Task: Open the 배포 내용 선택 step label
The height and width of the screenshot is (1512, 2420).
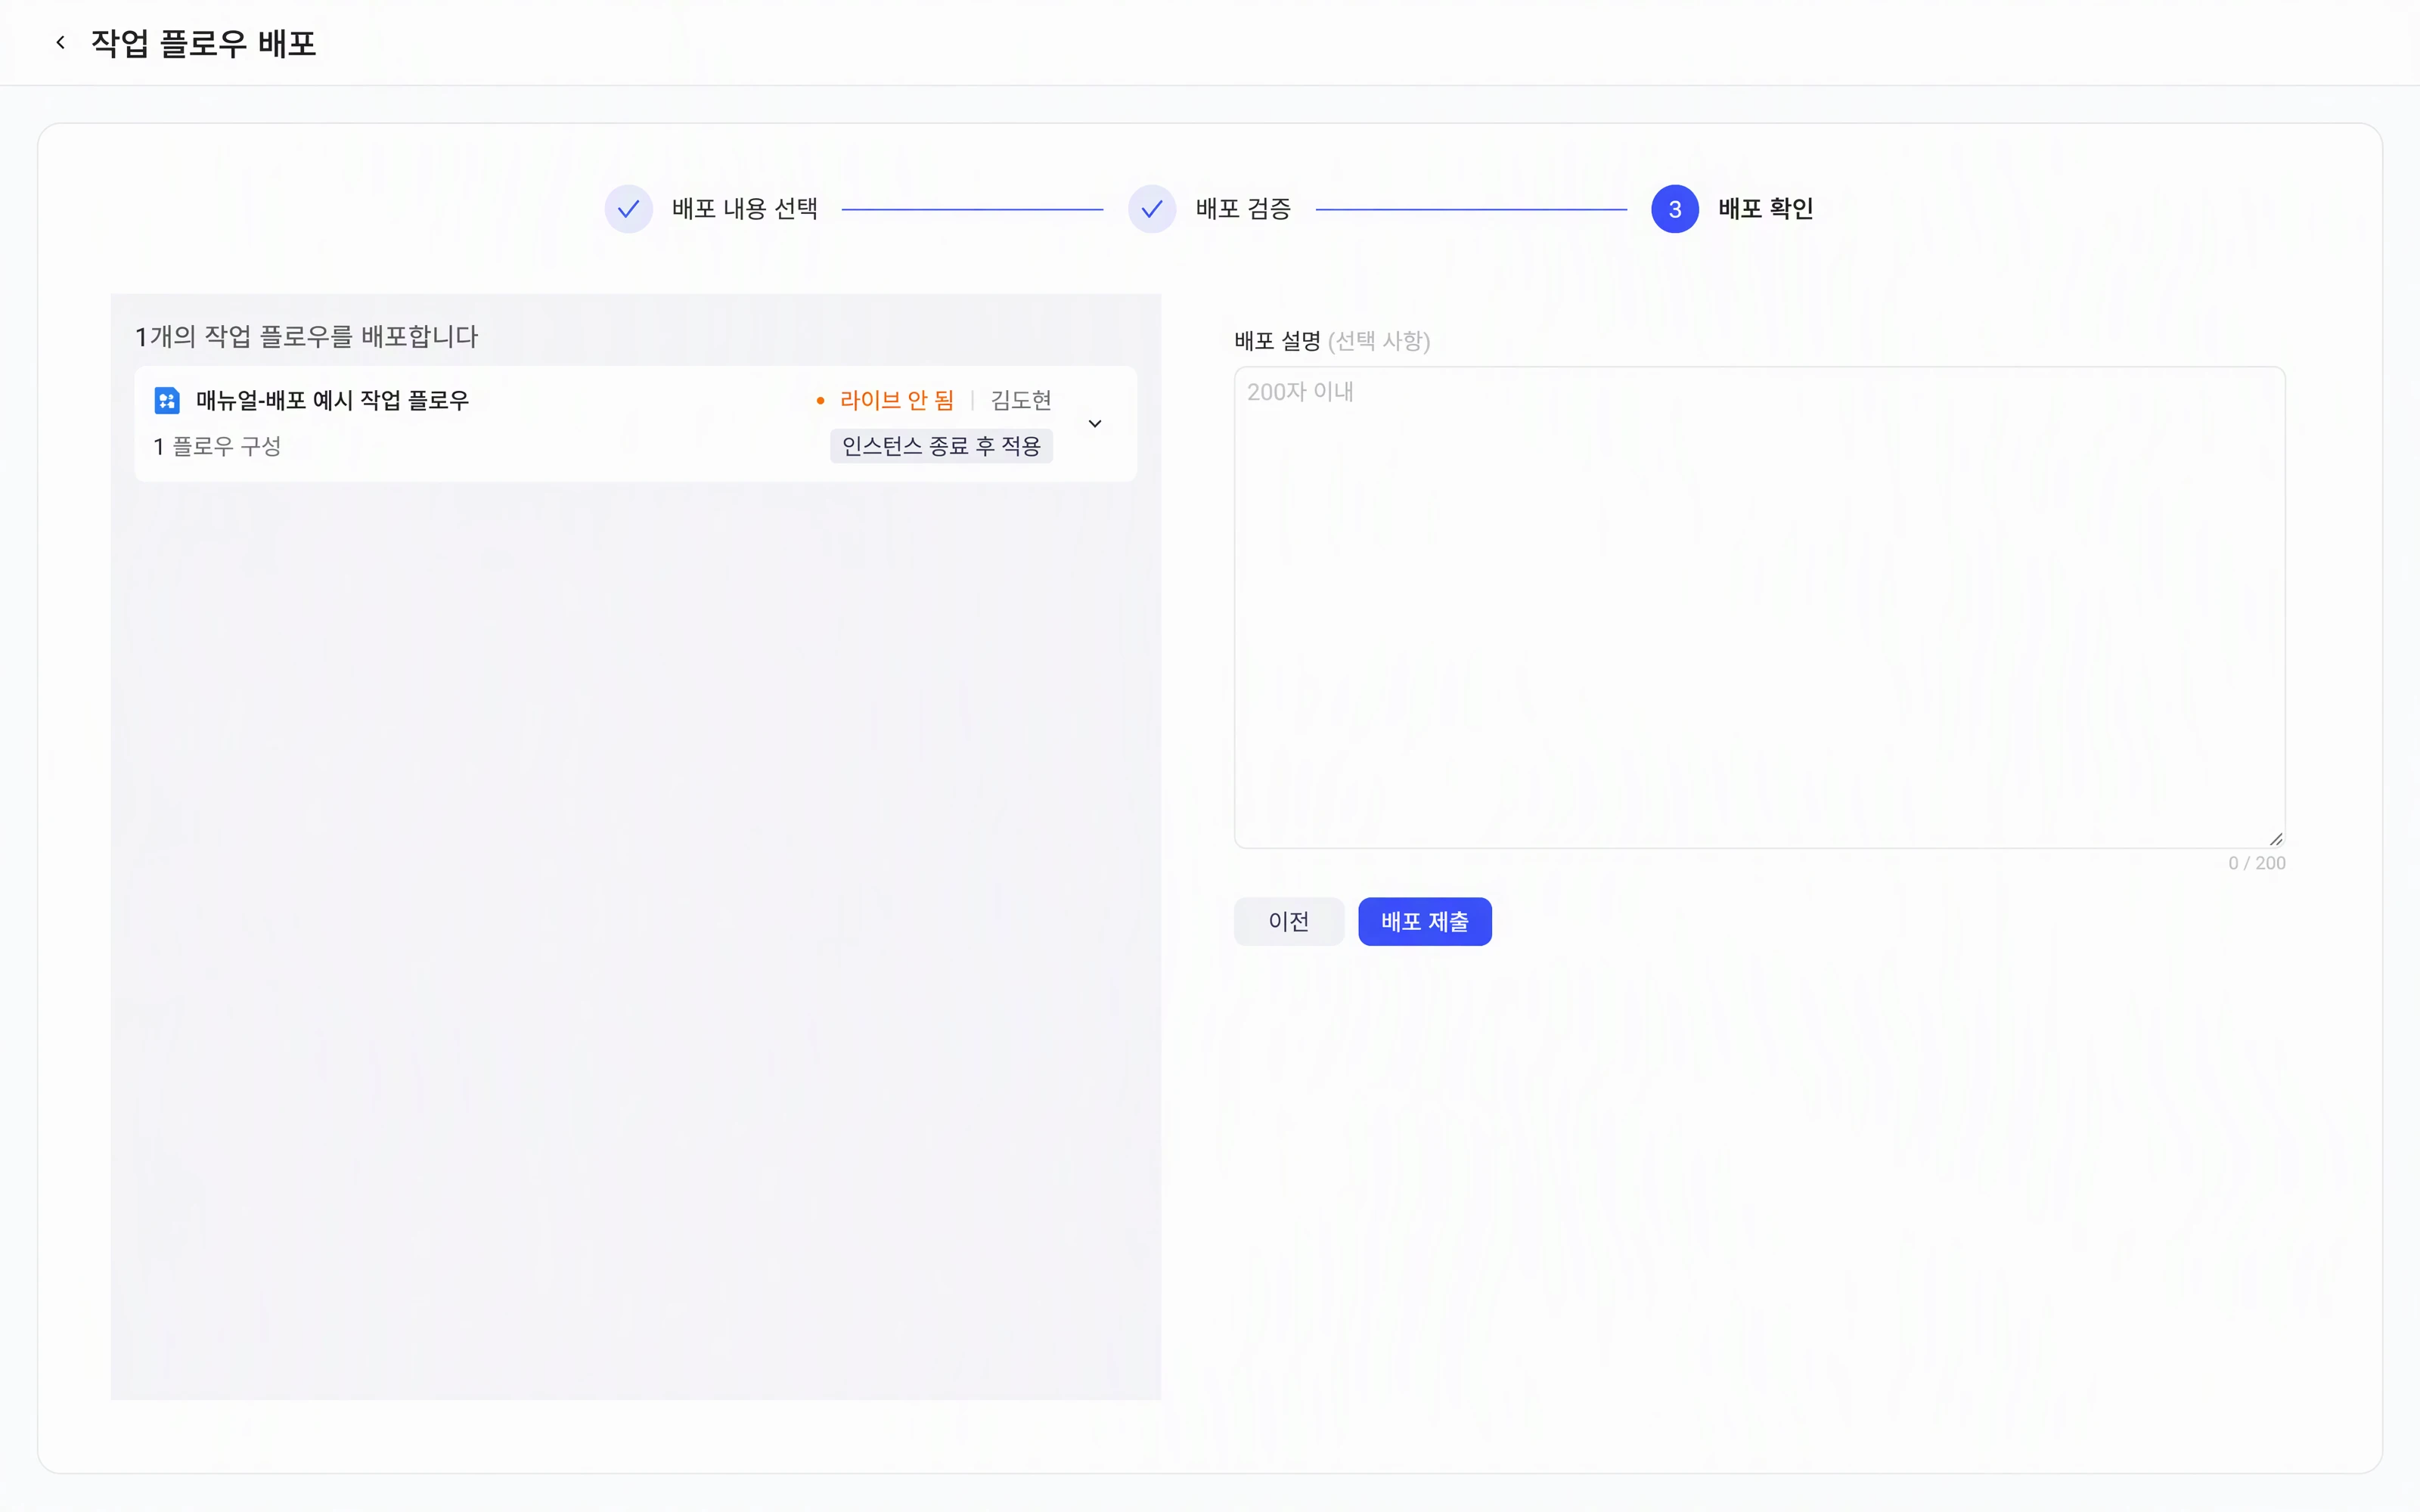Action: click(x=745, y=209)
